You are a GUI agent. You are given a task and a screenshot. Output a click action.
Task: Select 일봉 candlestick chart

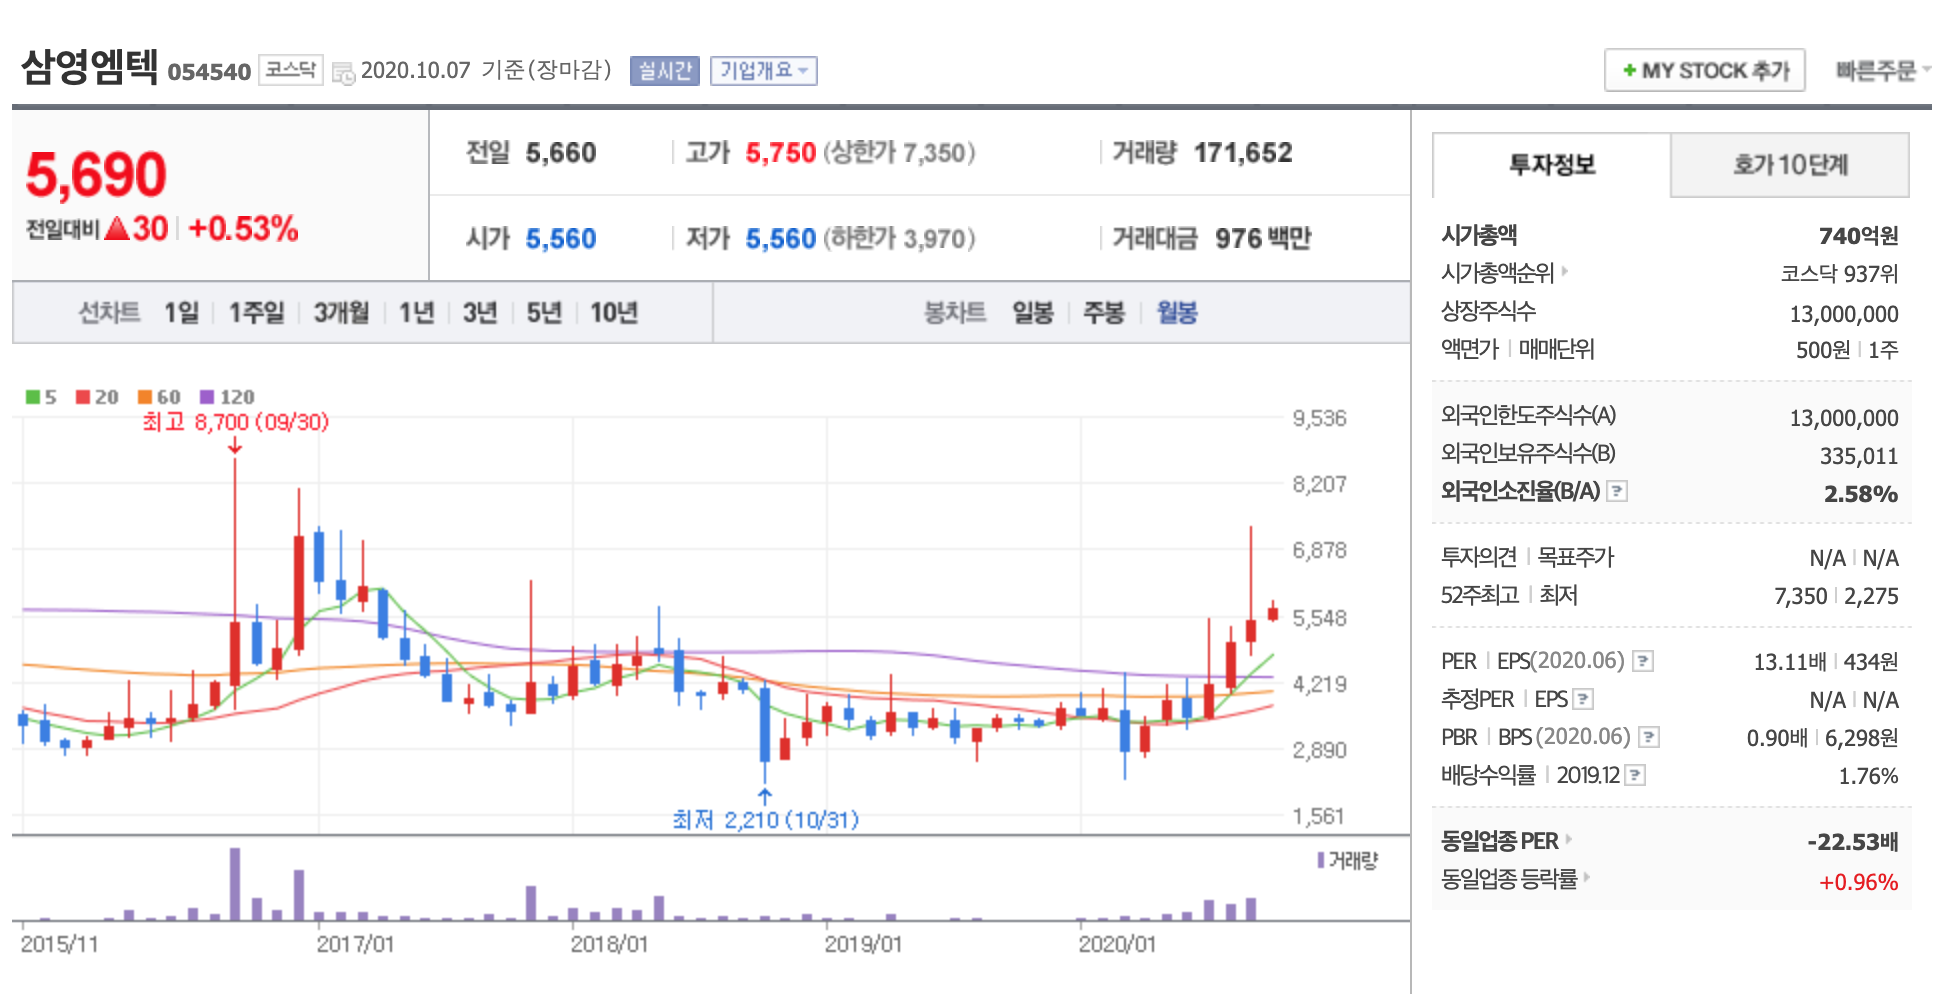[x=1033, y=313]
